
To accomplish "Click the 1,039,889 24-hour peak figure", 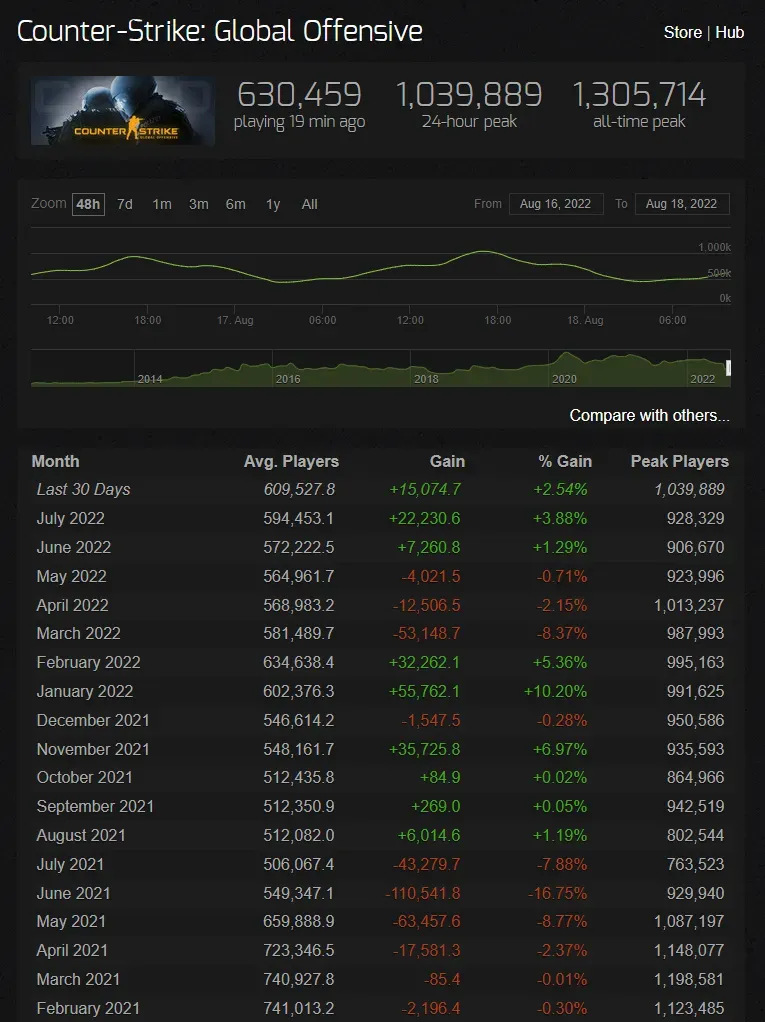I will pos(469,95).
